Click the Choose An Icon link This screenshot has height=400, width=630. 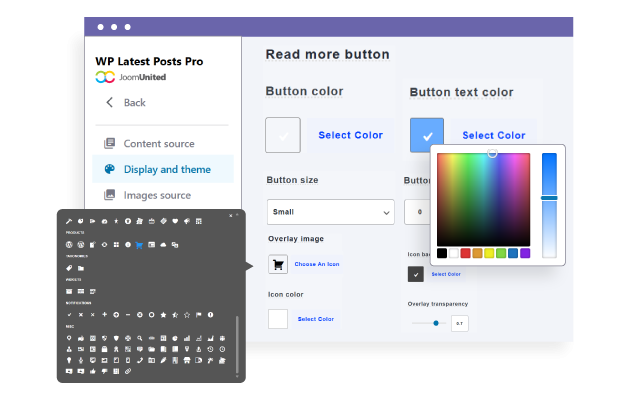[317, 264]
